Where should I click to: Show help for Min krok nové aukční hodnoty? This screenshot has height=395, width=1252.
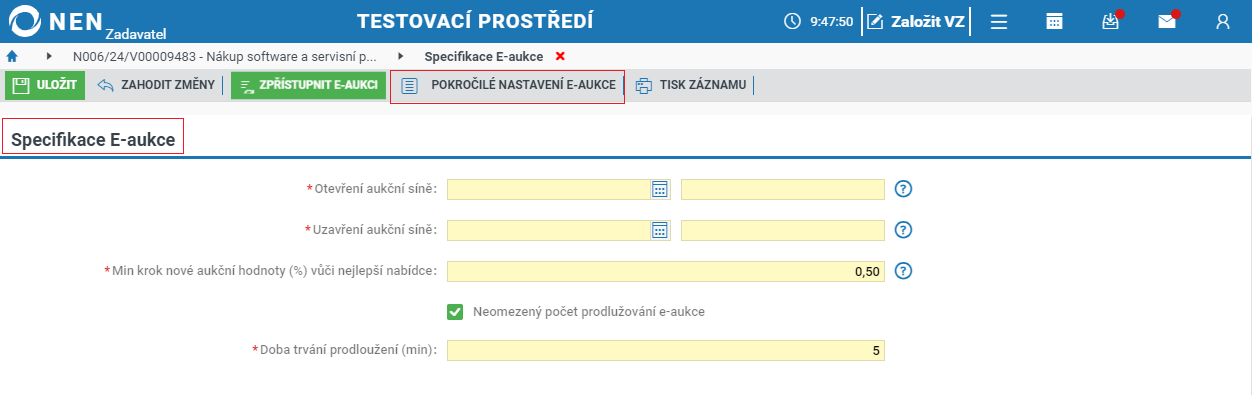tap(904, 271)
